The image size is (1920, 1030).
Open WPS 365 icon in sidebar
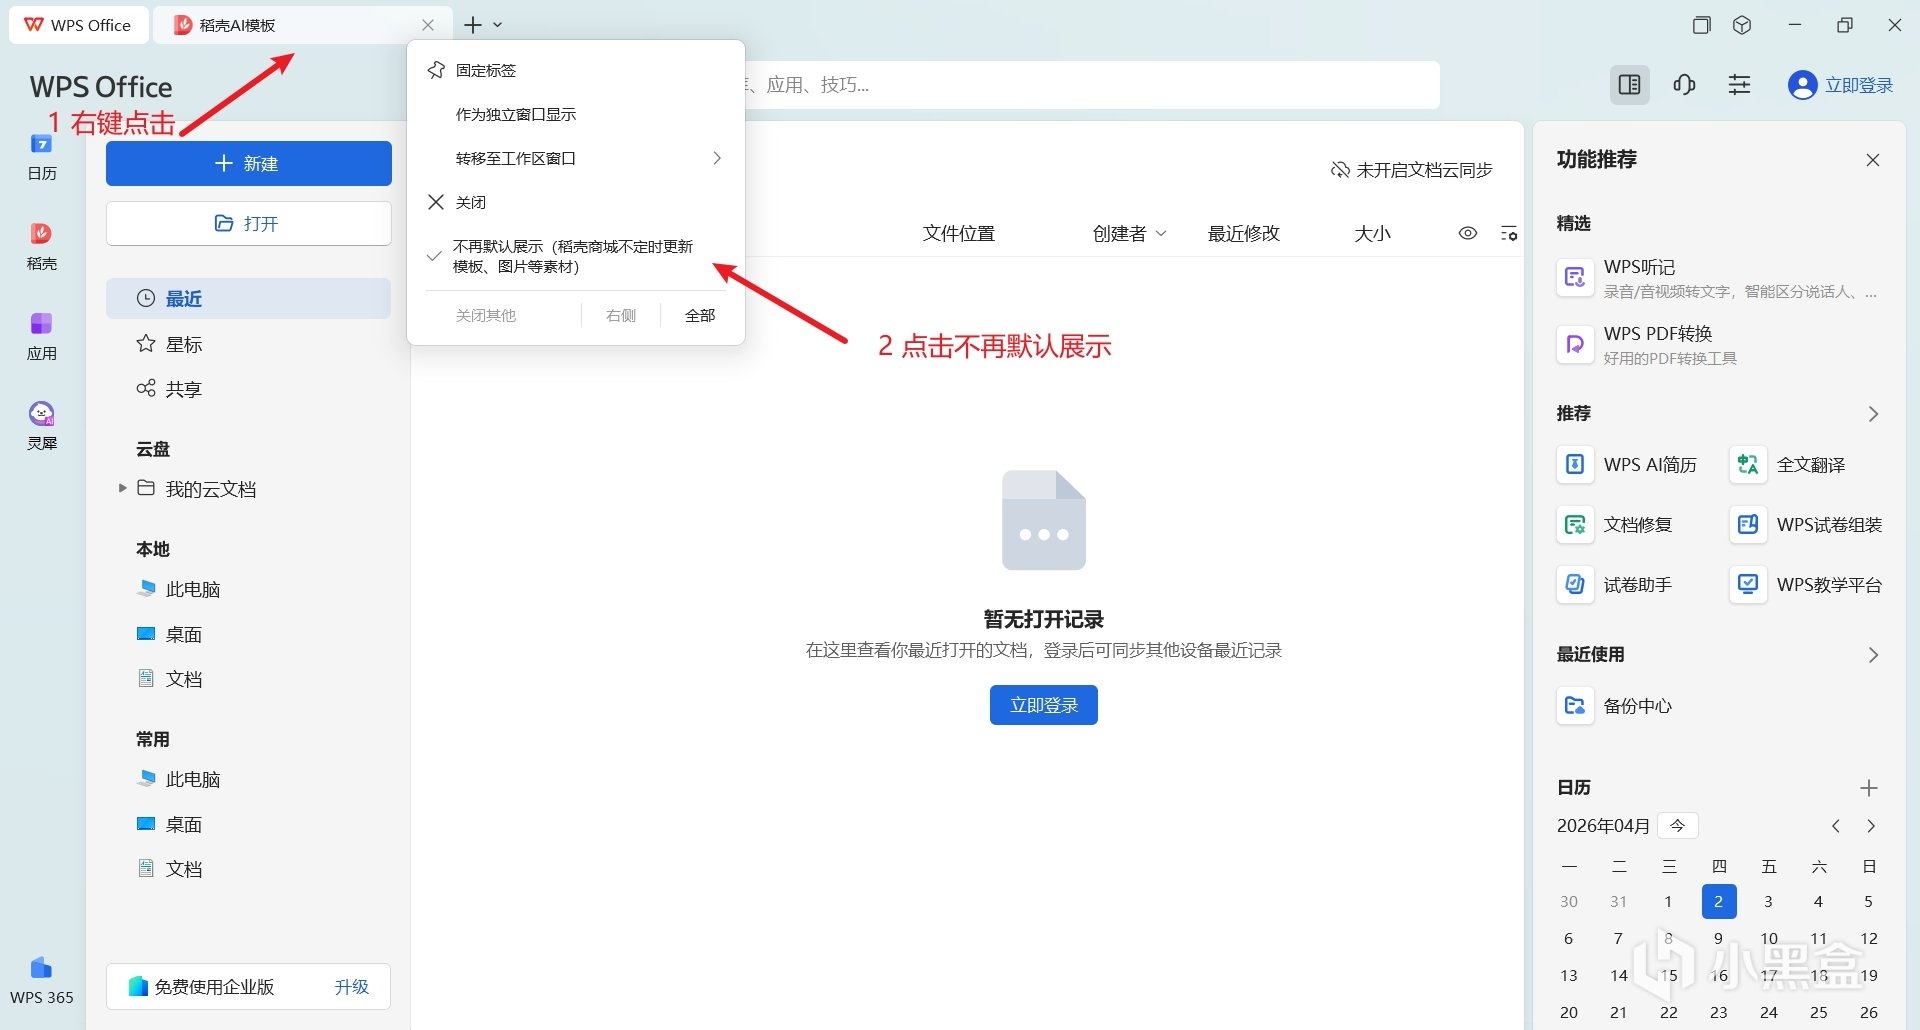point(41,981)
